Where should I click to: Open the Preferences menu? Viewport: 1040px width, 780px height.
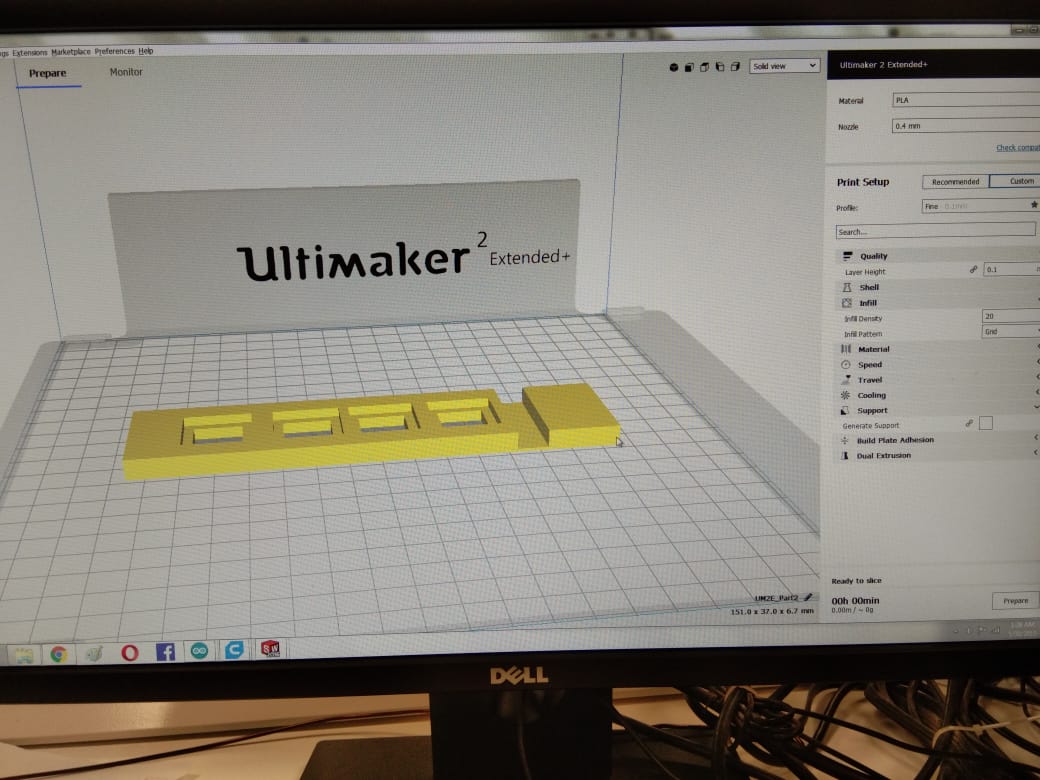click(x=115, y=51)
